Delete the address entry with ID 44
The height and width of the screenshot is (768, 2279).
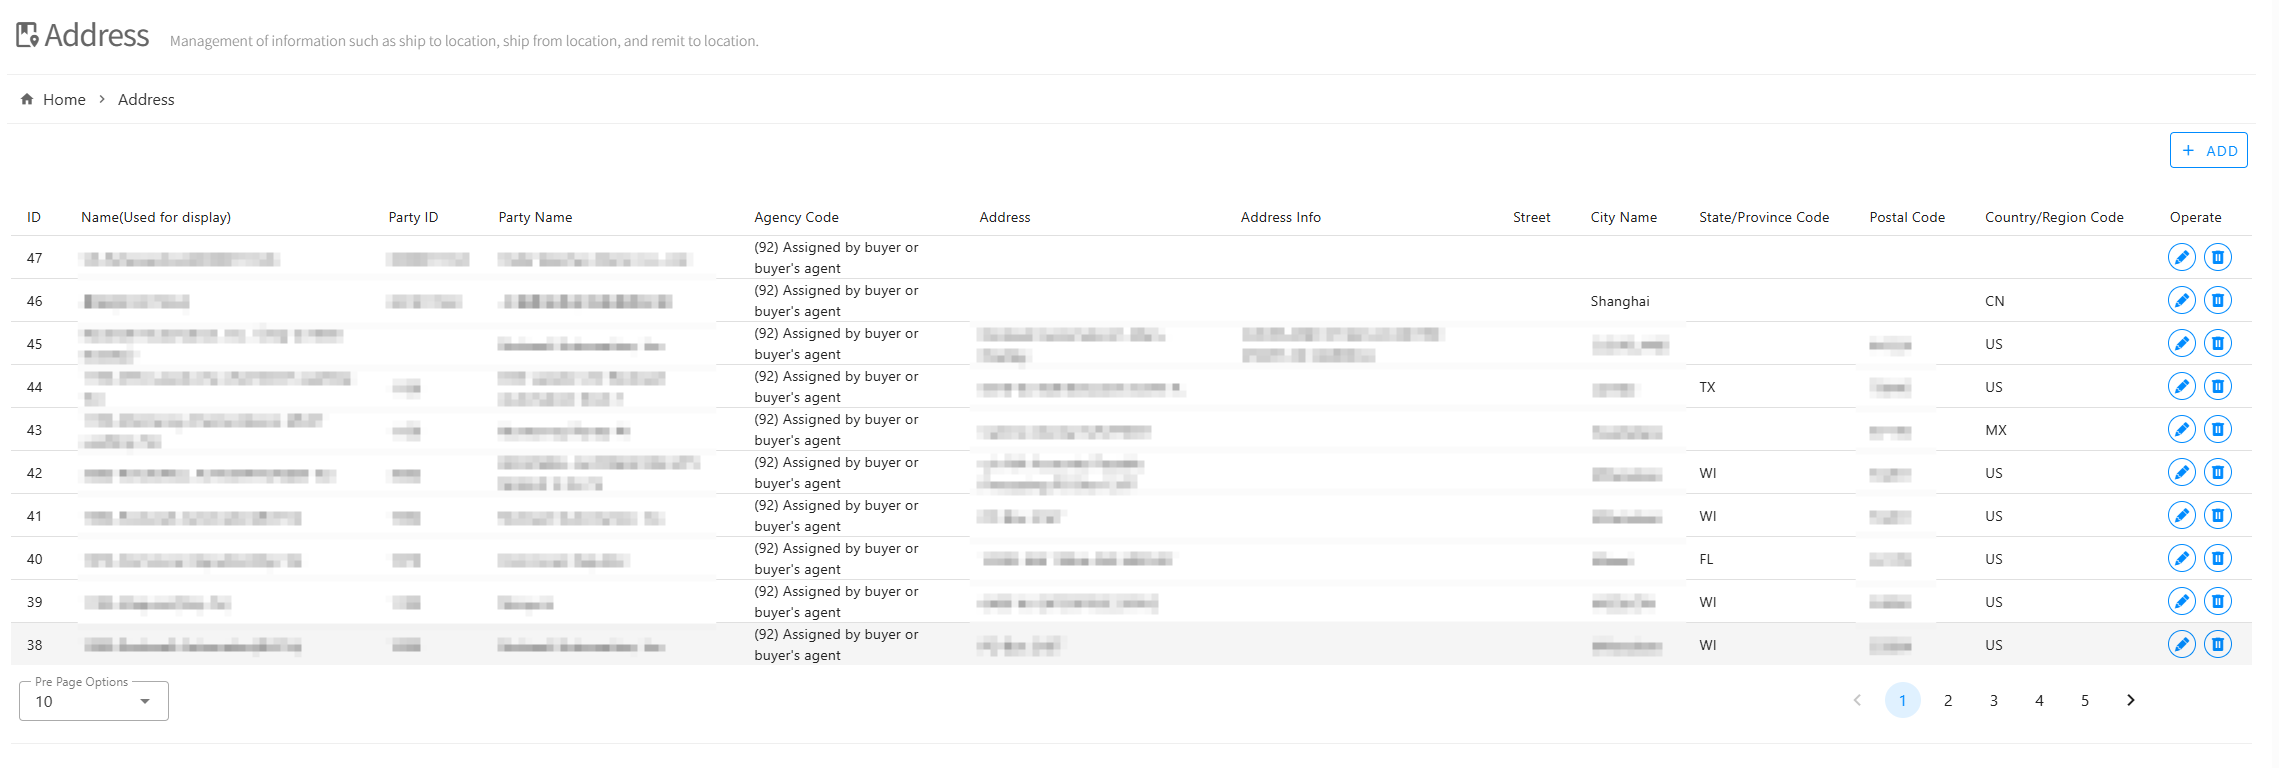coord(2217,387)
